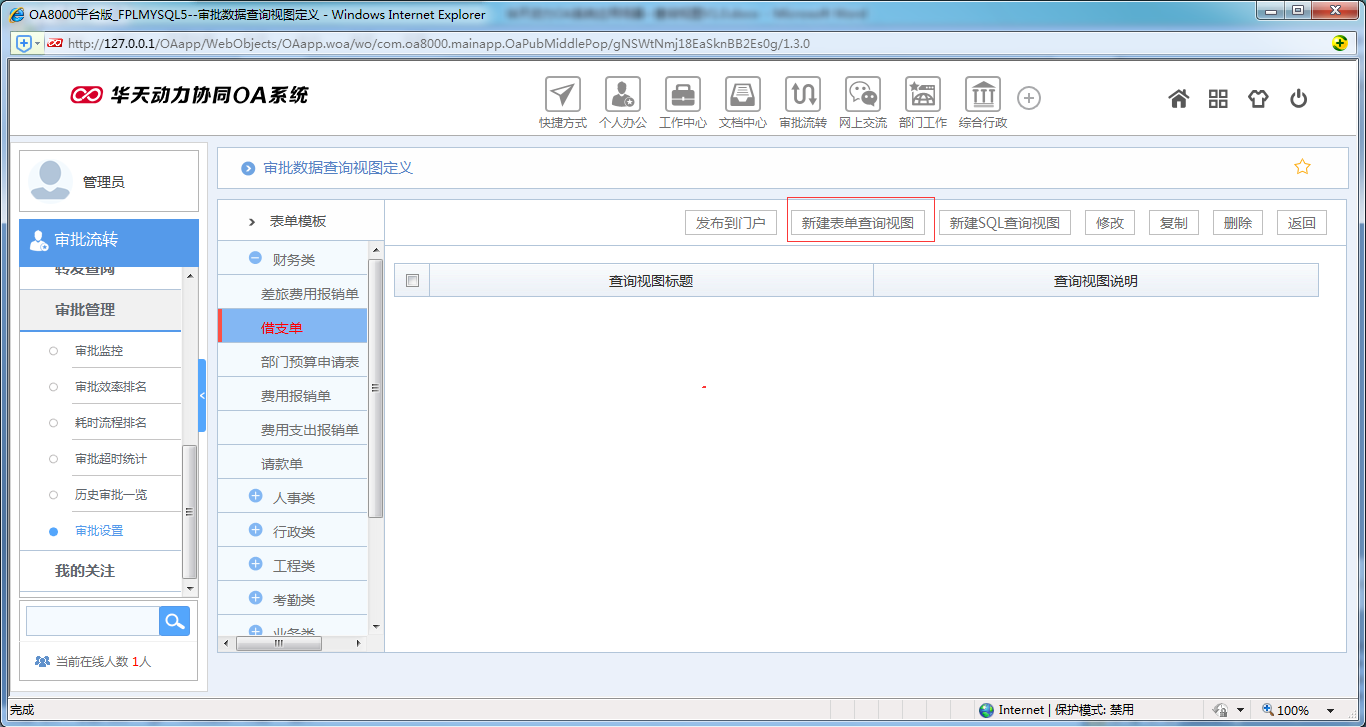Select the 审批超时统计 menu bullet
The width and height of the screenshot is (1366, 727).
[54, 459]
